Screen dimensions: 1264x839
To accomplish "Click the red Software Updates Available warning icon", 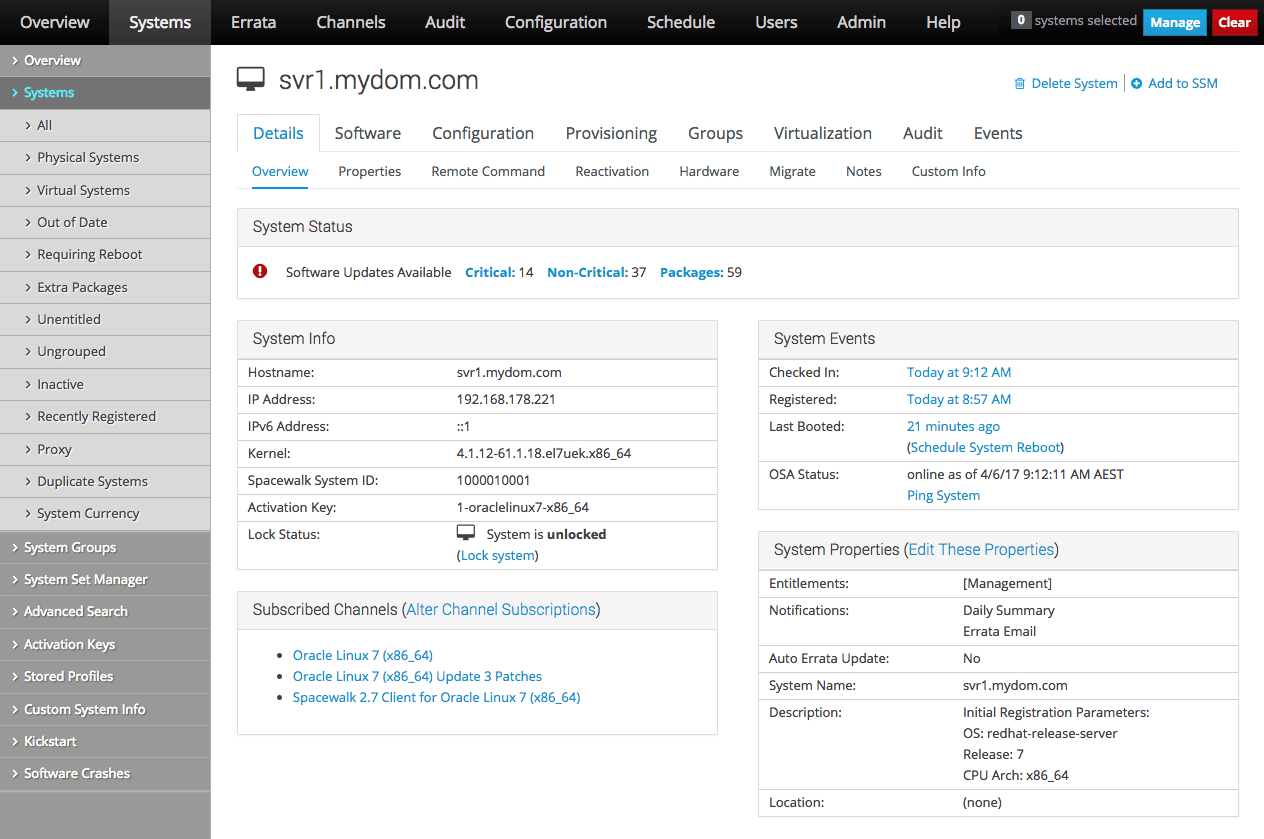I will (260, 271).
